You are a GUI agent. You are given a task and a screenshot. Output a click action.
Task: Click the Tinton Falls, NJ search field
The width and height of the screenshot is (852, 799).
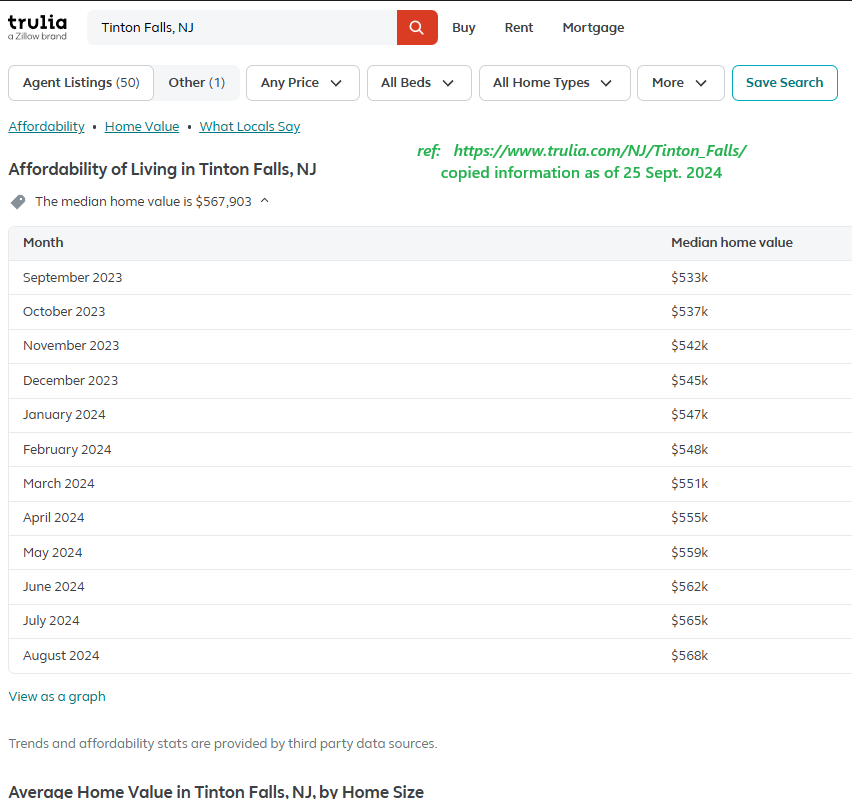pos(242,27)
